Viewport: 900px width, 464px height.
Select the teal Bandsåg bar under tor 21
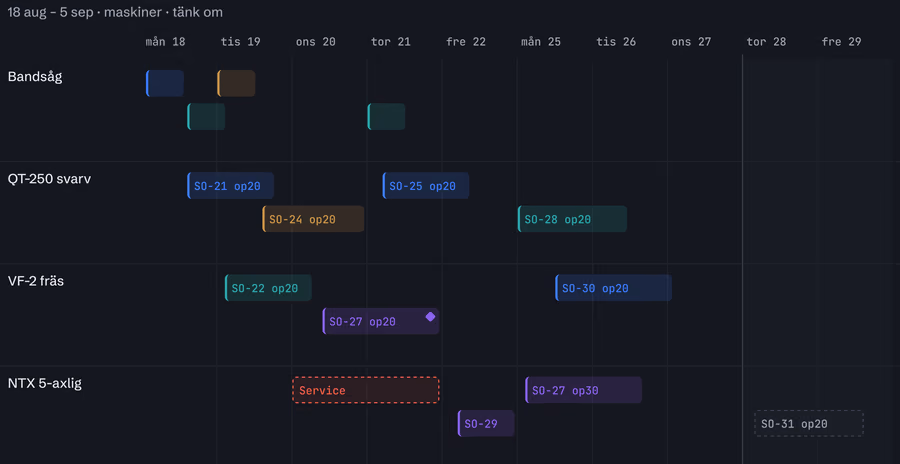pos(386,117)
